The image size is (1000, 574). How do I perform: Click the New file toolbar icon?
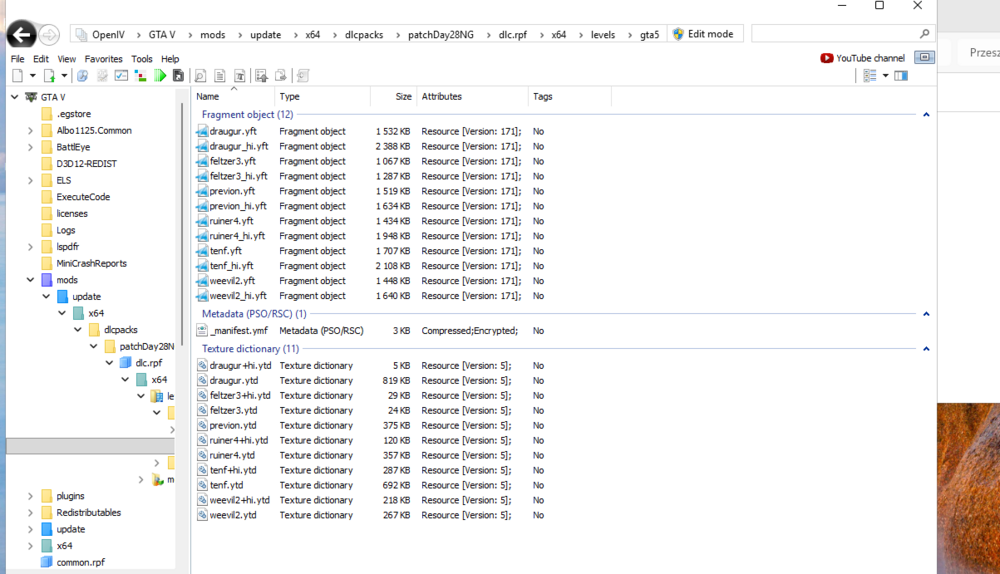click(x=18, y=76)
